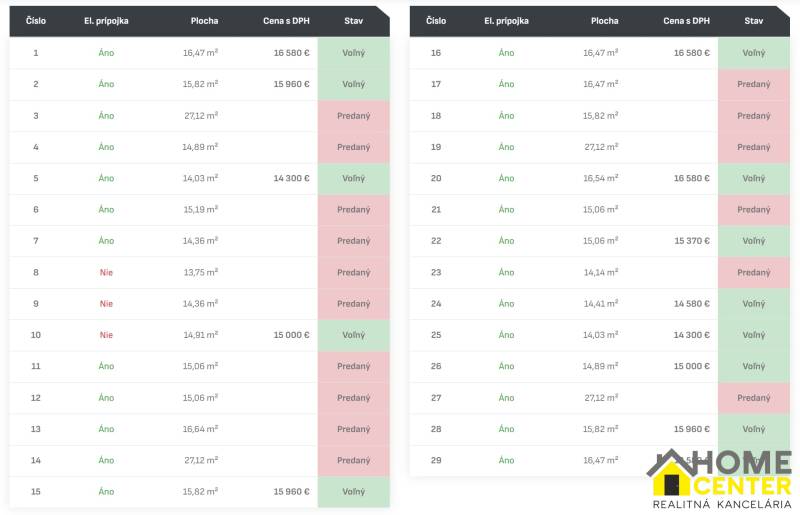Click the Predaný status for plot 17
This screenshot has height=515, width=800.
[753, 84]
